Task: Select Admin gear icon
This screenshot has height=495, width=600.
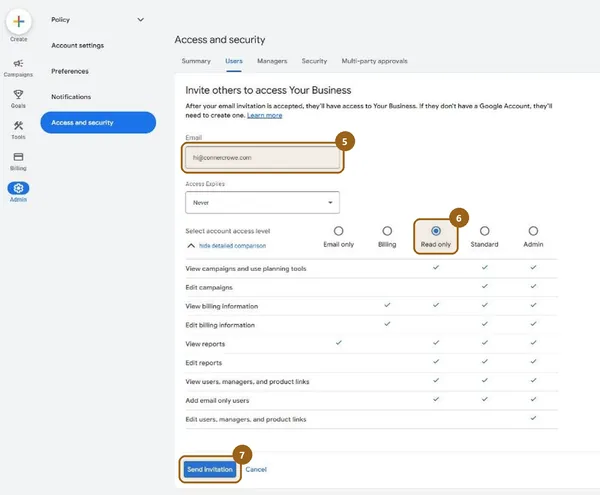Action: (x=18, y=188)
